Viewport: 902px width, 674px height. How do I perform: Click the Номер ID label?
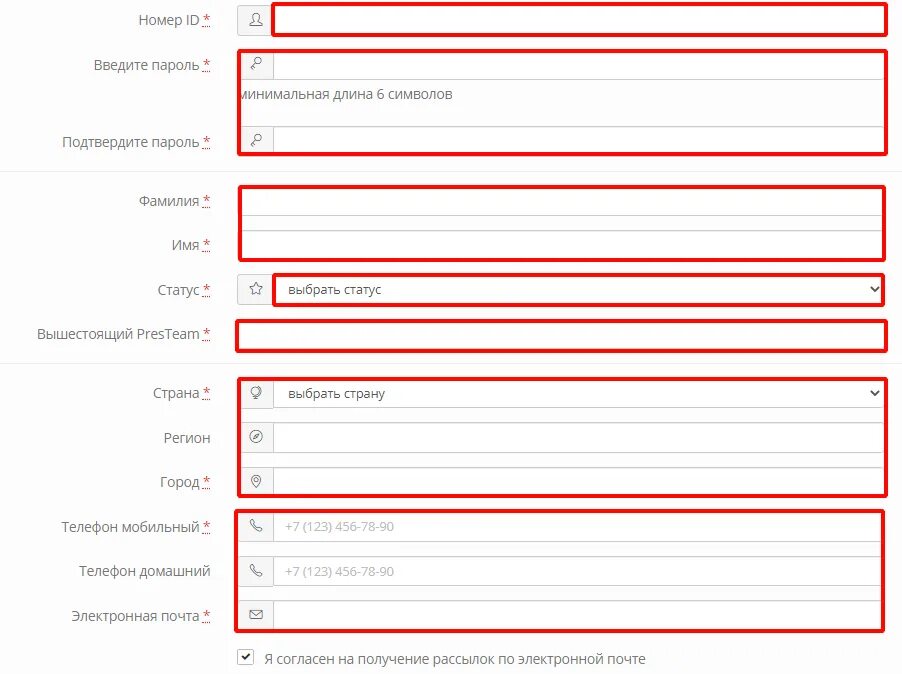[174, 20]
